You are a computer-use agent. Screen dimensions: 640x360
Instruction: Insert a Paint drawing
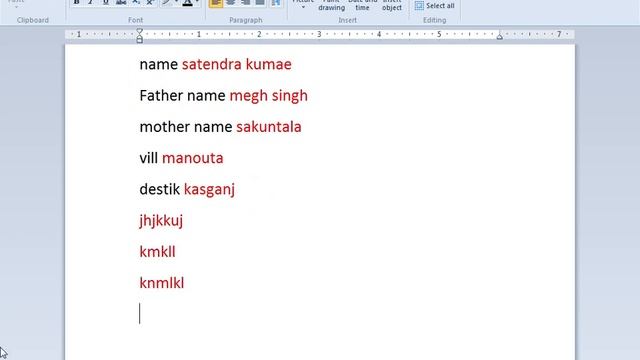click(331, 5)
